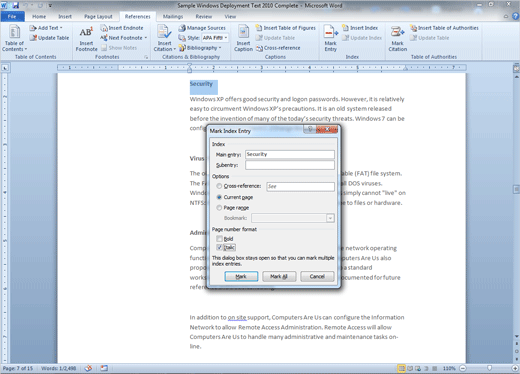This screenshot has width=520, height=374.
Task: Click the on site underlined text
Action: [237, 317]
